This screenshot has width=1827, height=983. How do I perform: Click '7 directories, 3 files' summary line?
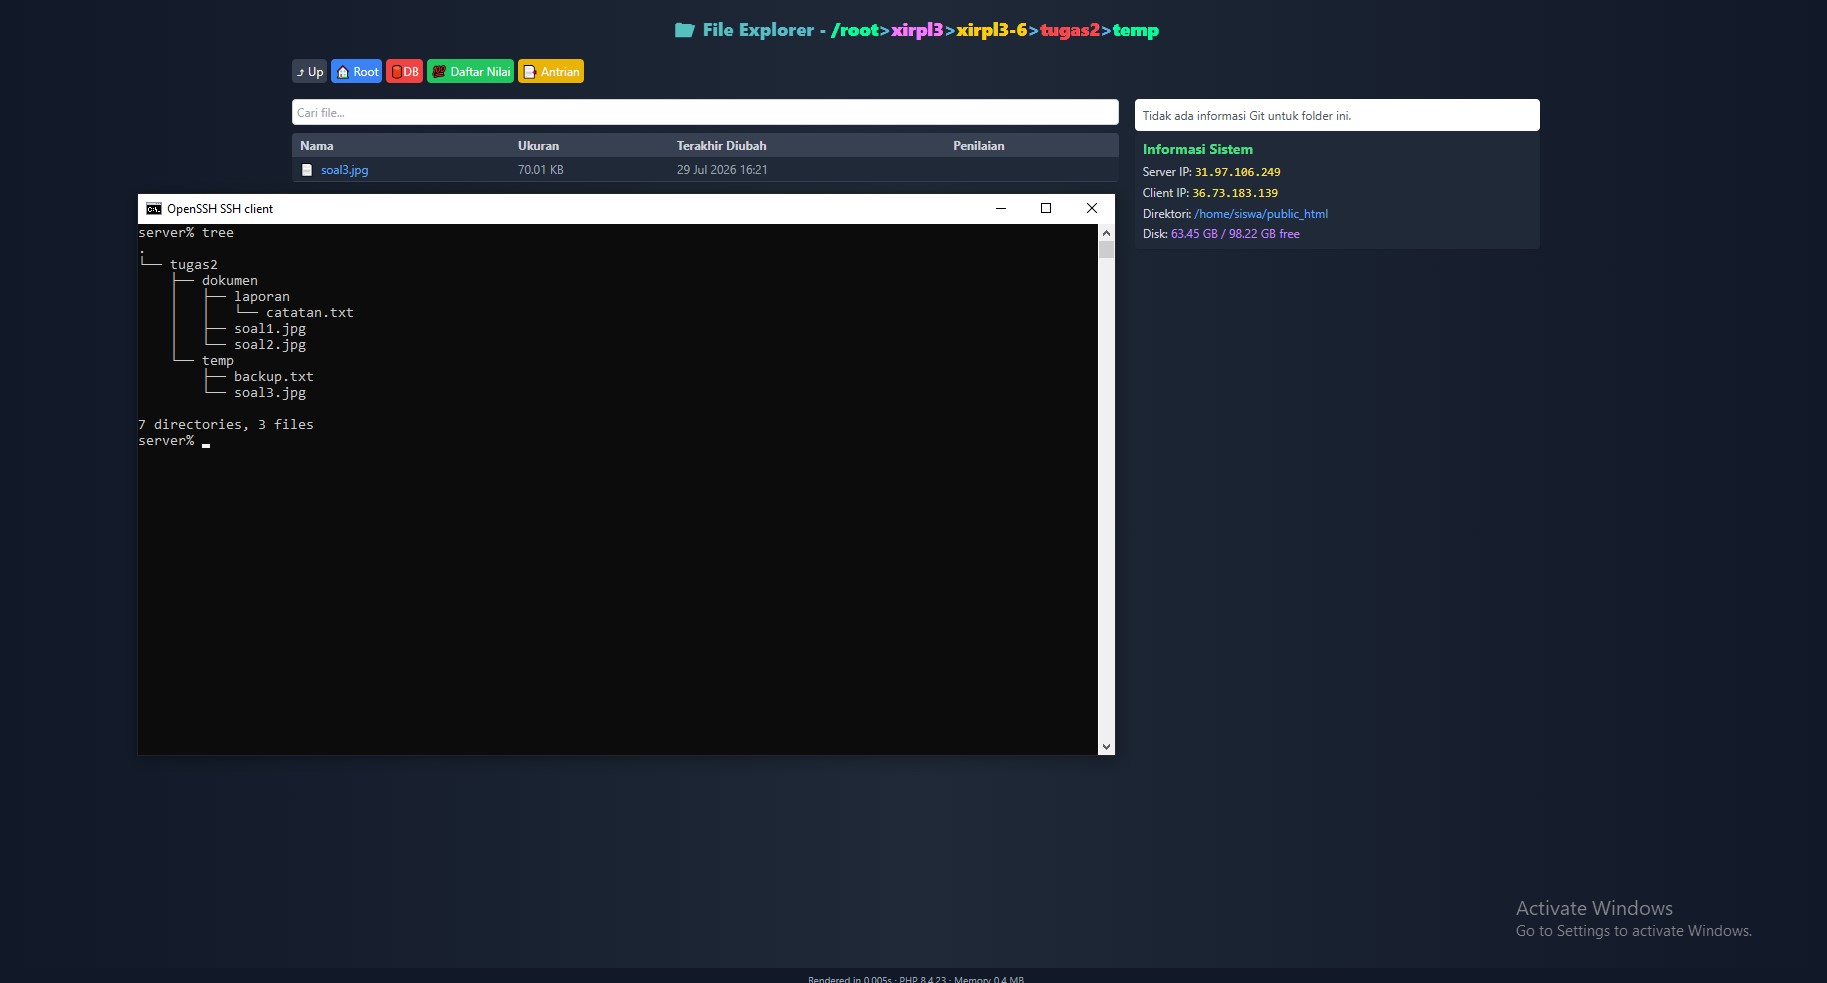226,425
